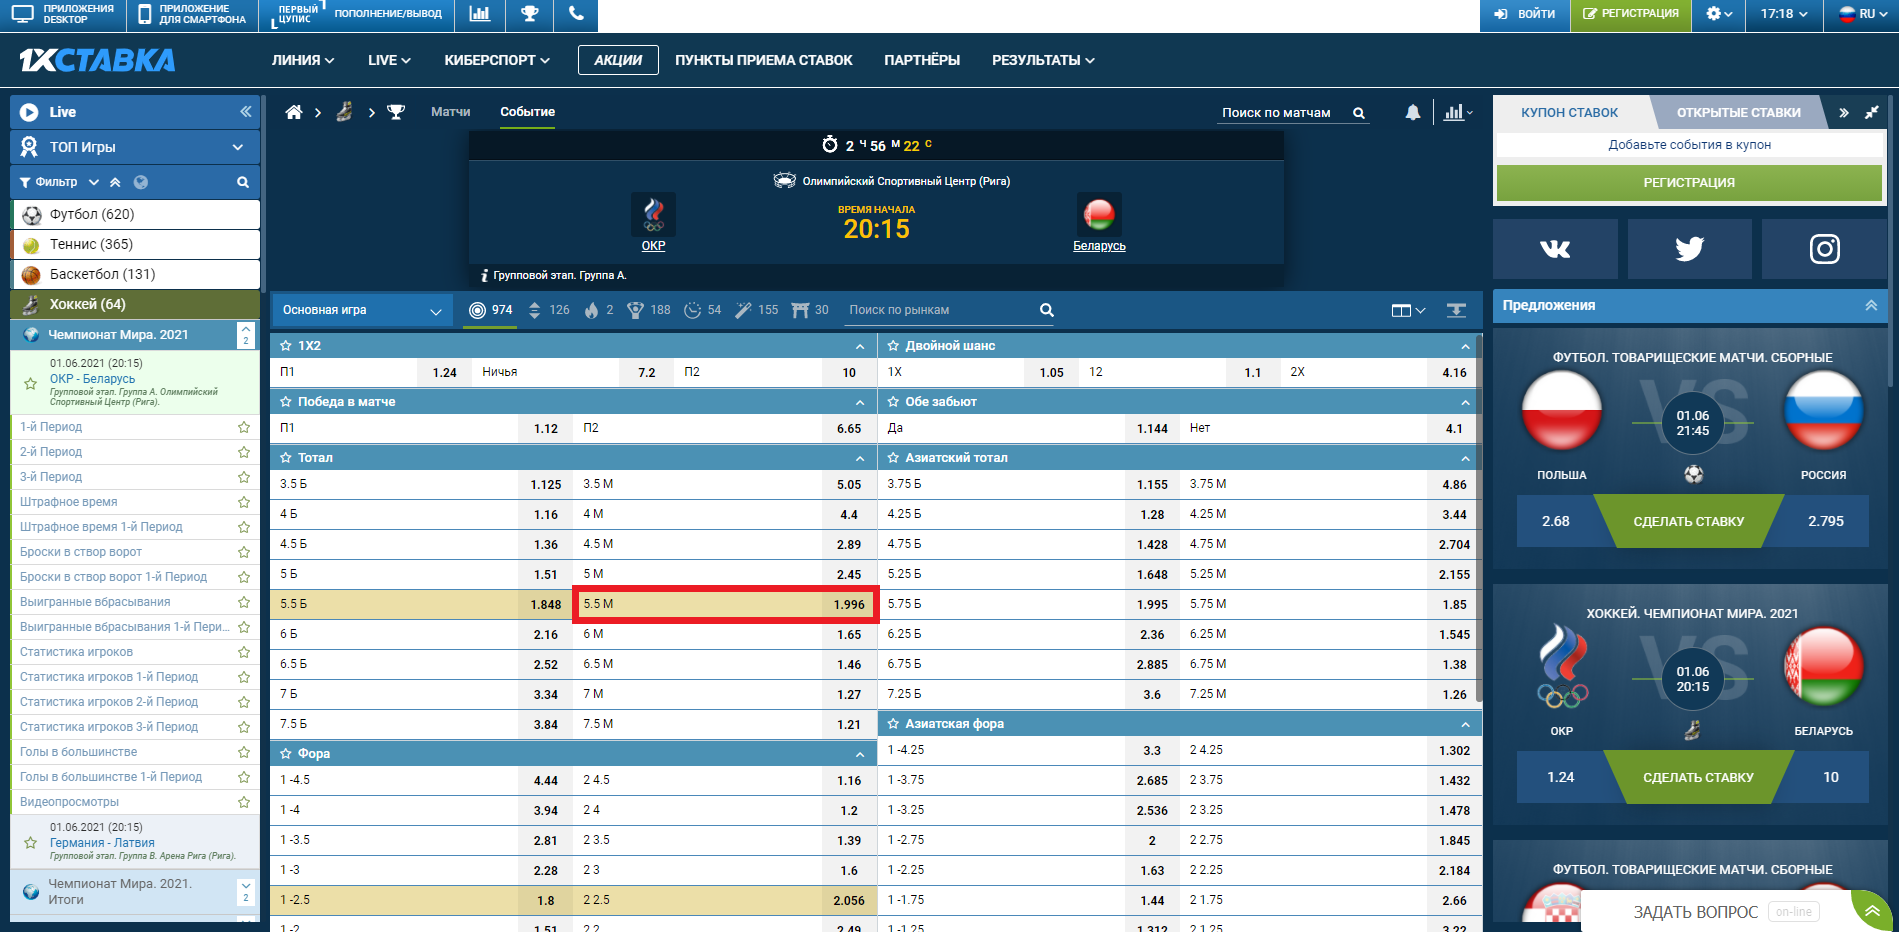
Task: Open the Основная игра dropdown
Action: point(361,310)
